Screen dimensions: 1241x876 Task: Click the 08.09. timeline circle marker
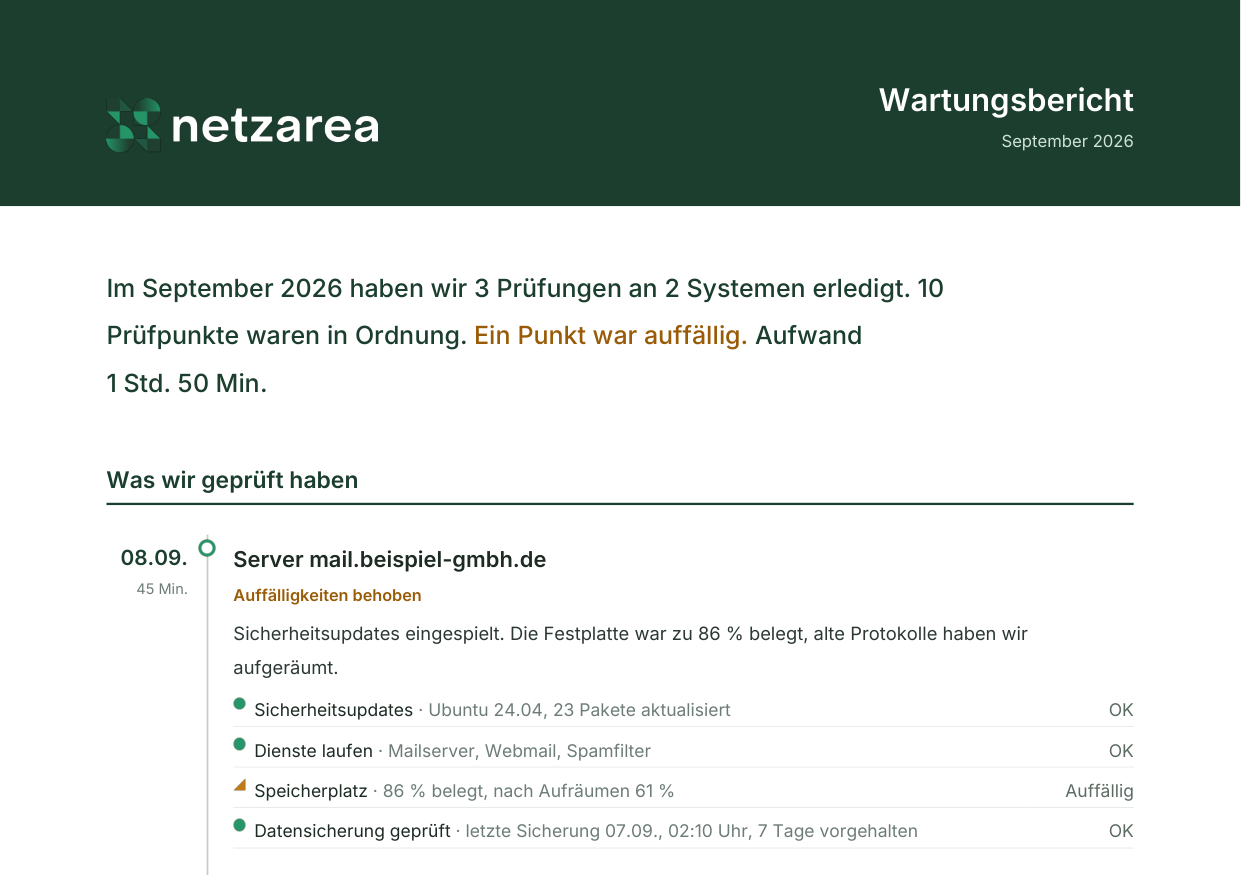[207, 547]
